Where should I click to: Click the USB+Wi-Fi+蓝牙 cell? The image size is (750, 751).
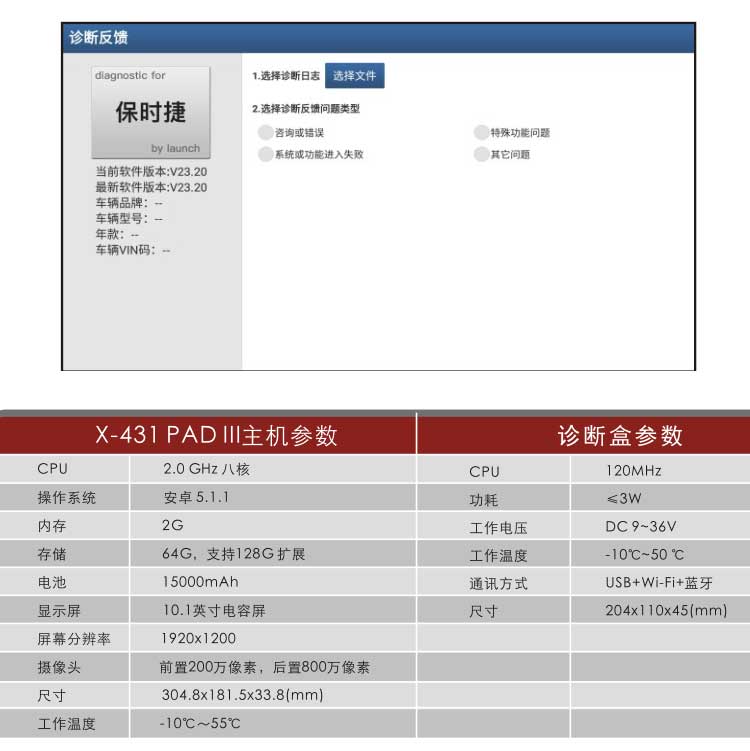click(659, 582)
